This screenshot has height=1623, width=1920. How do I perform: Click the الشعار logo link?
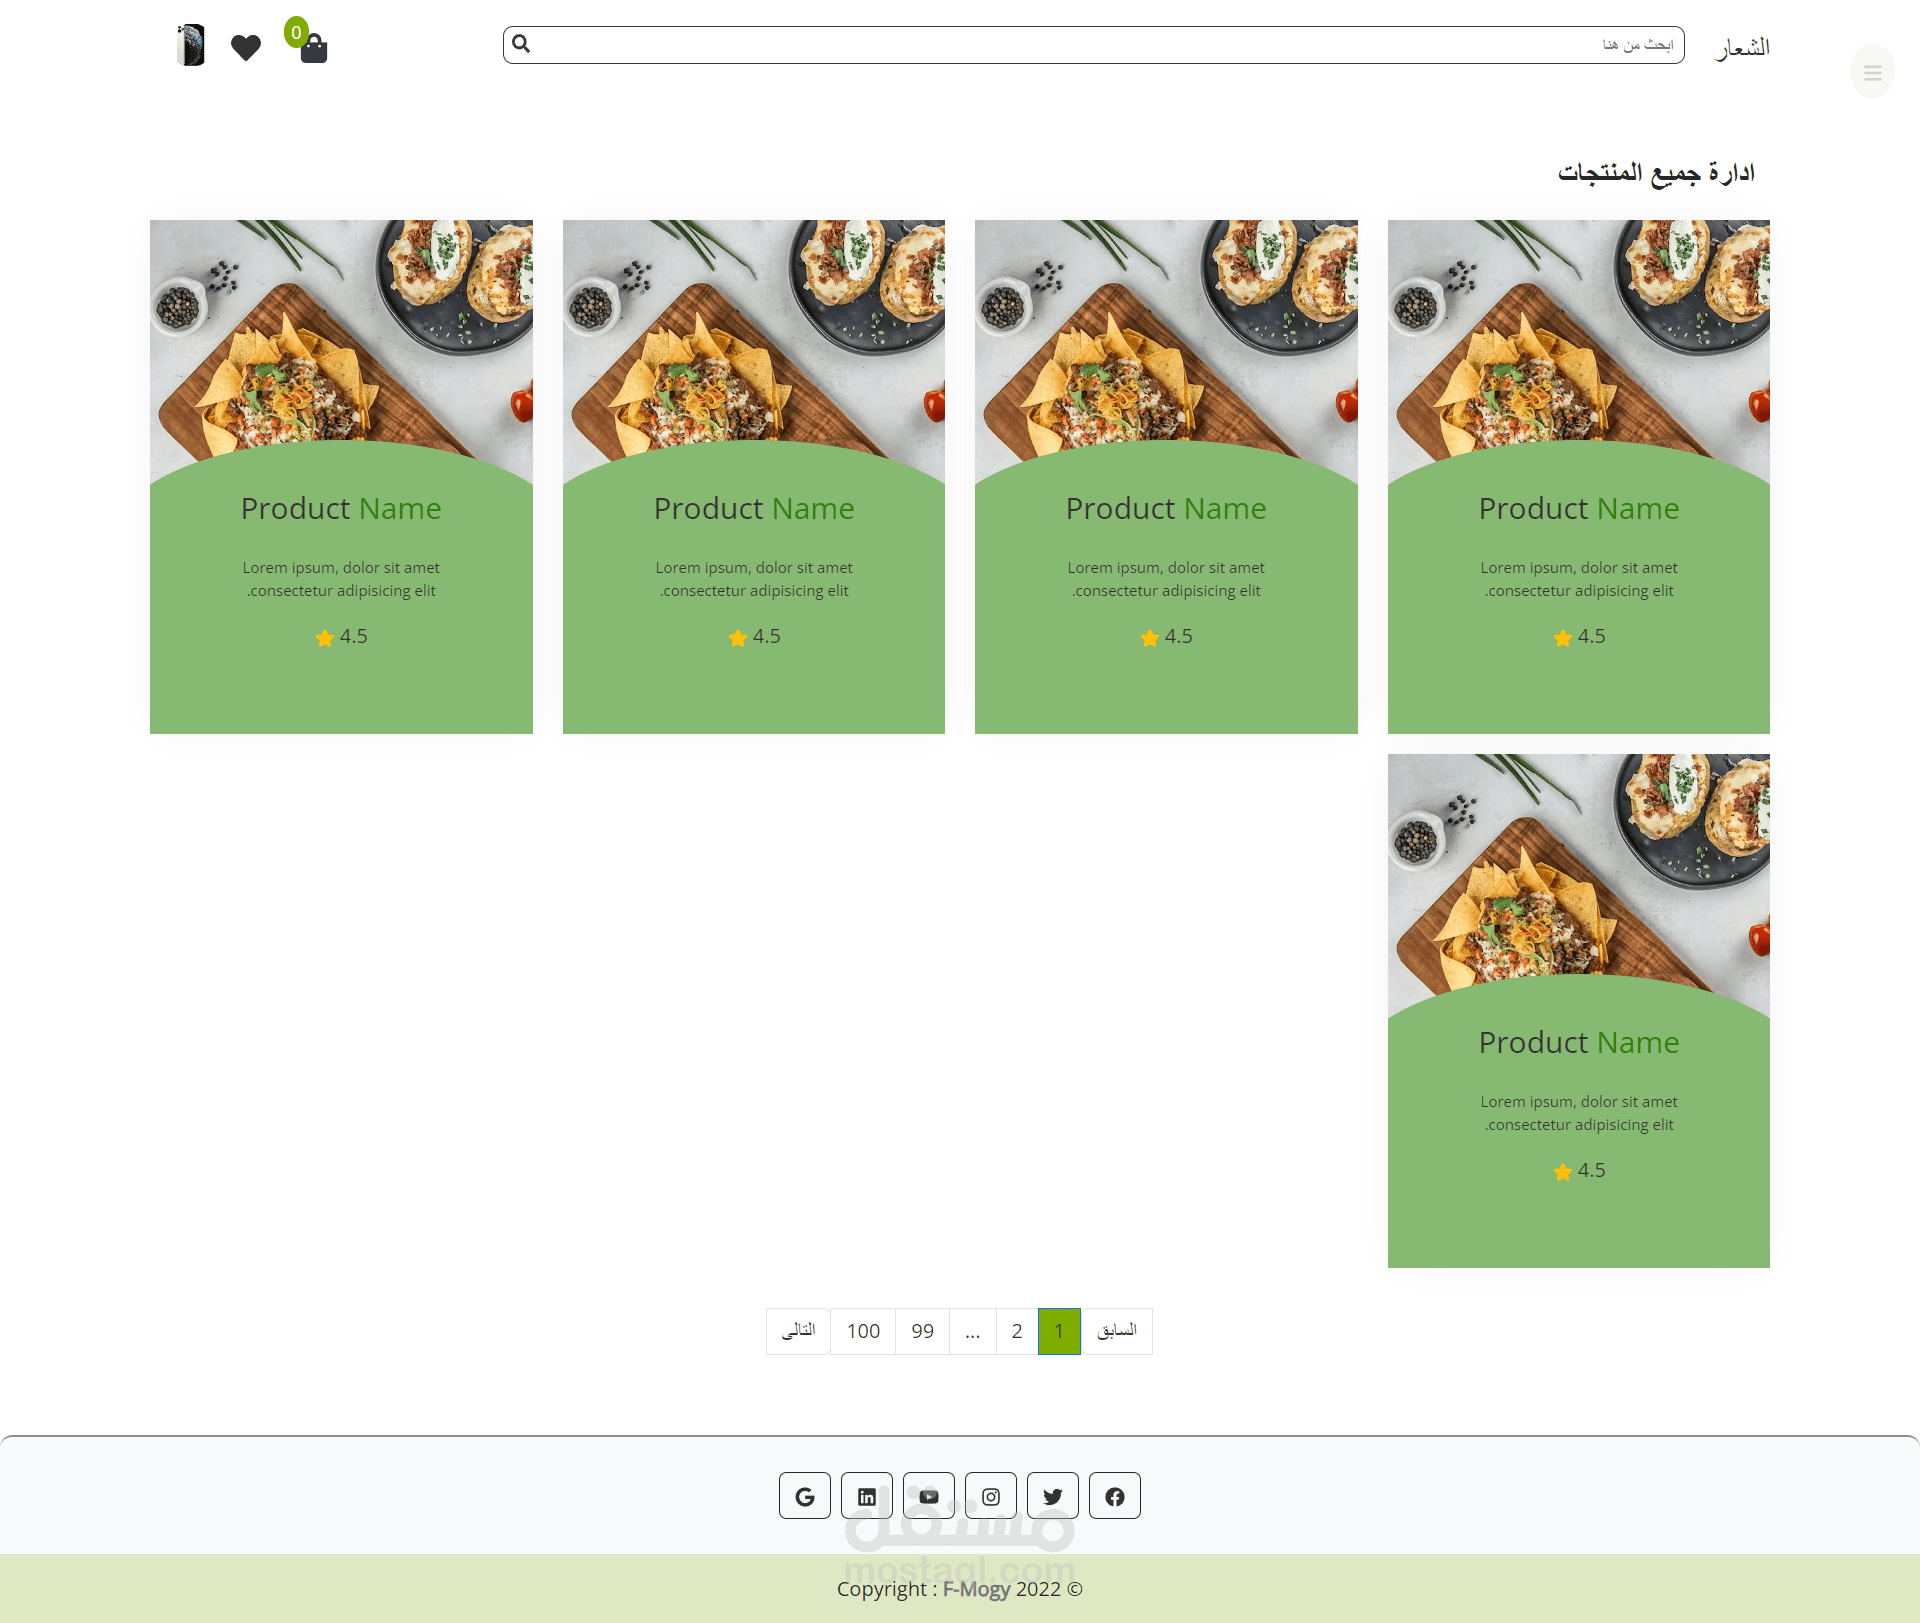(1742, 48)
